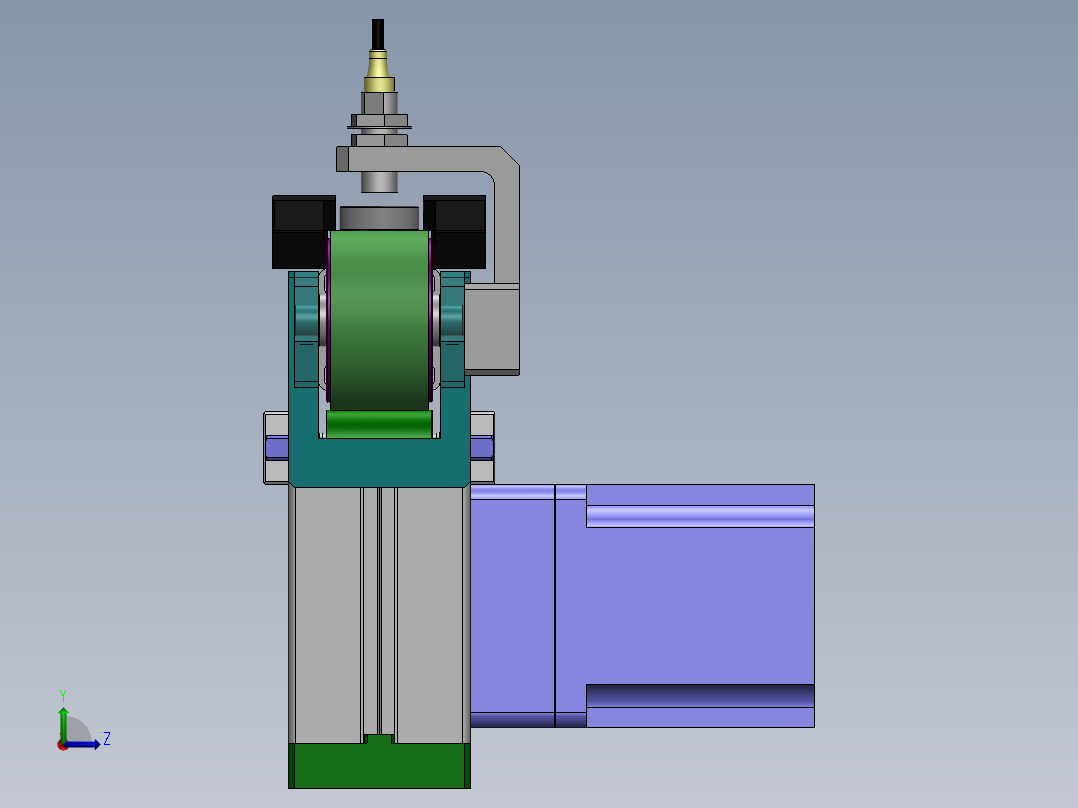Select the teal U-shaped housing base
1078x808 pixels.
(x=380, y=462)
